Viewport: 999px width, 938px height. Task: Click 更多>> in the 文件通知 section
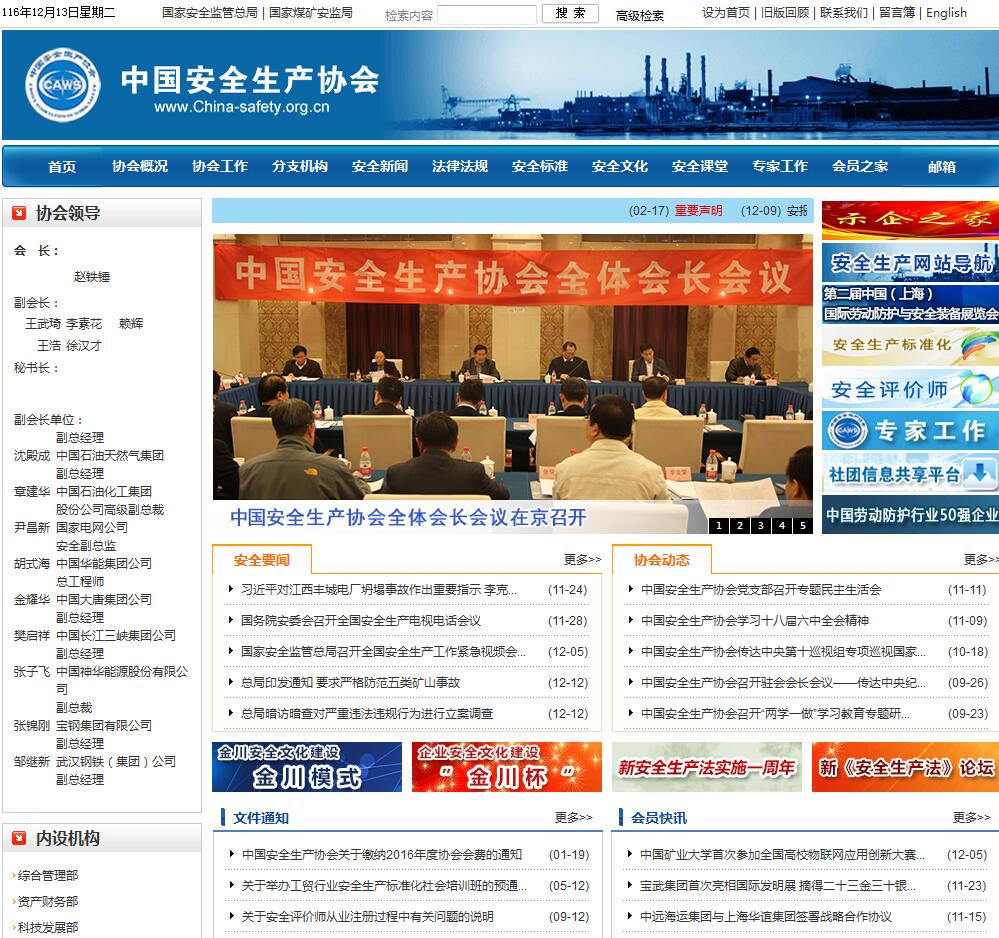(573, 817)
